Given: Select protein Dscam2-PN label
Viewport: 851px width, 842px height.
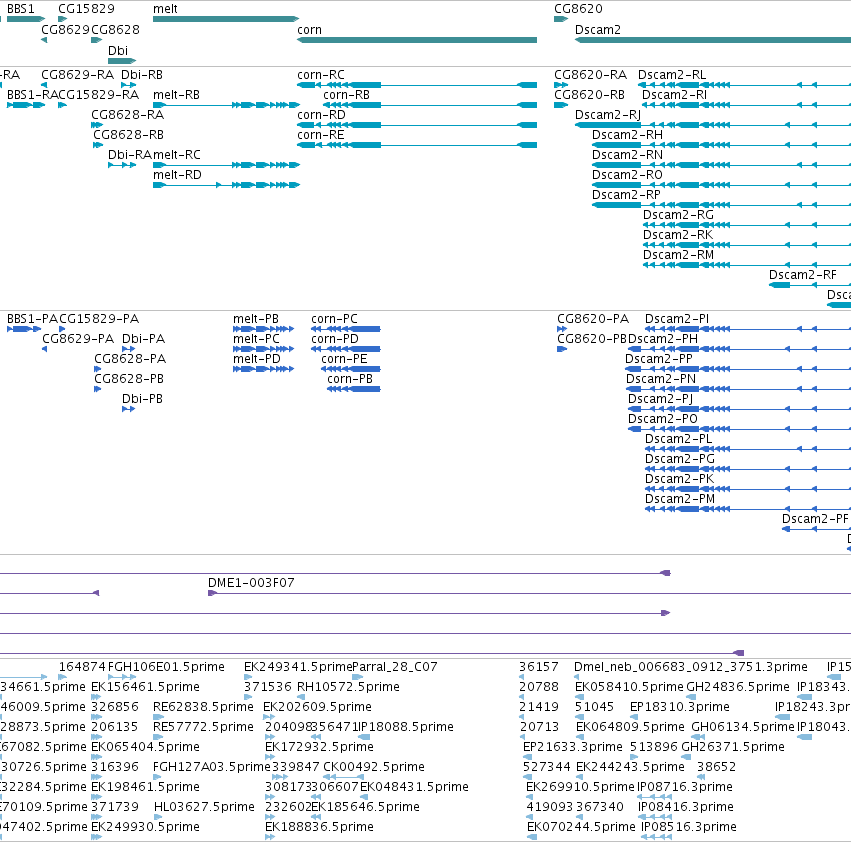Looking at the screenshot, I should pyautogui.click(x=661, y=379).
